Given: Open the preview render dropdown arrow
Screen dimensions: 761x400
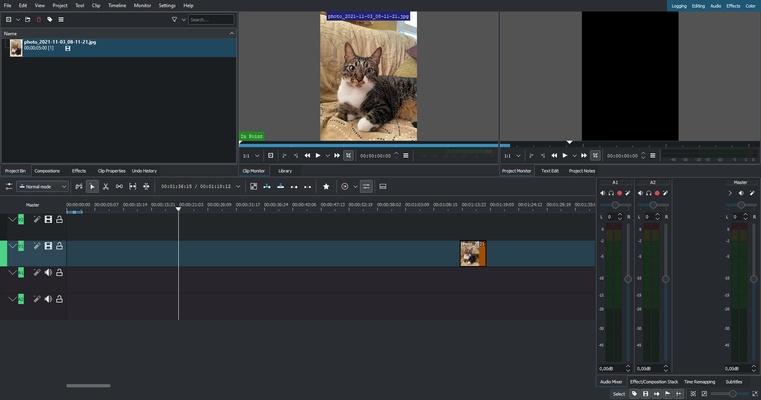Looking at the screenshot, I should click(x=355, y=186).
